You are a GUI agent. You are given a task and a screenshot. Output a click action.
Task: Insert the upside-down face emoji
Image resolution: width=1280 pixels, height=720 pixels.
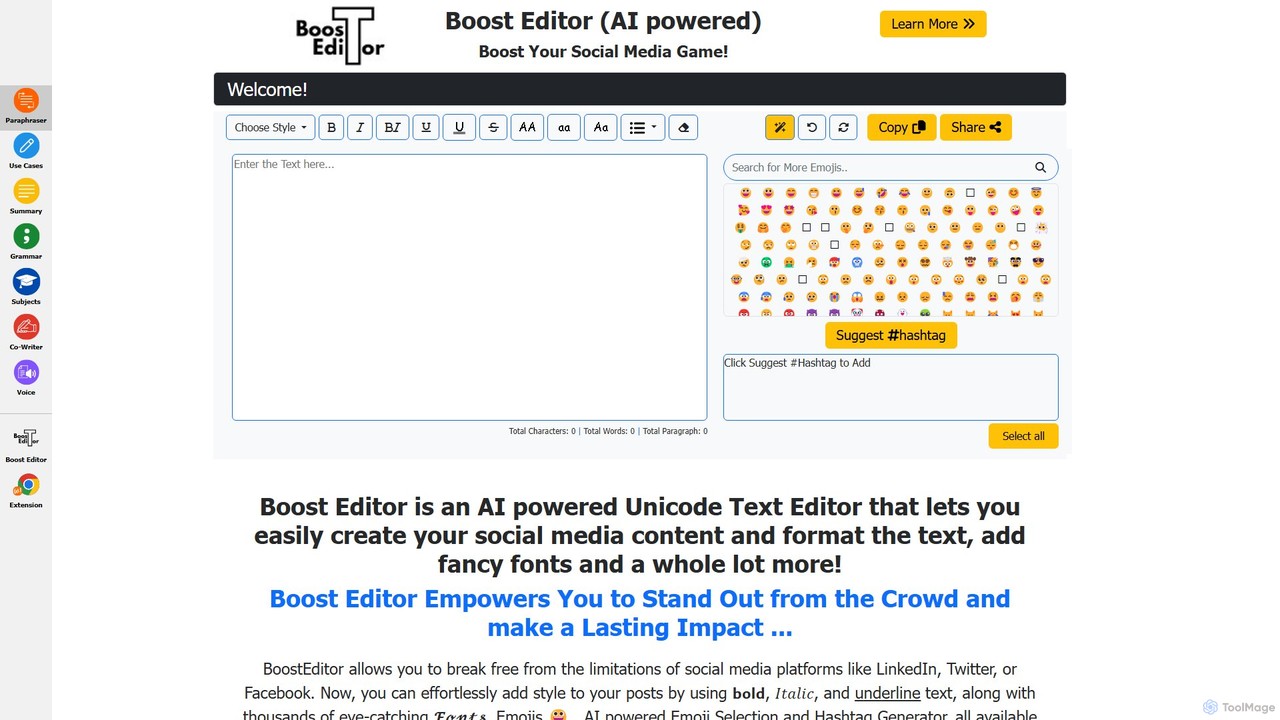click(x=950, y=193)
